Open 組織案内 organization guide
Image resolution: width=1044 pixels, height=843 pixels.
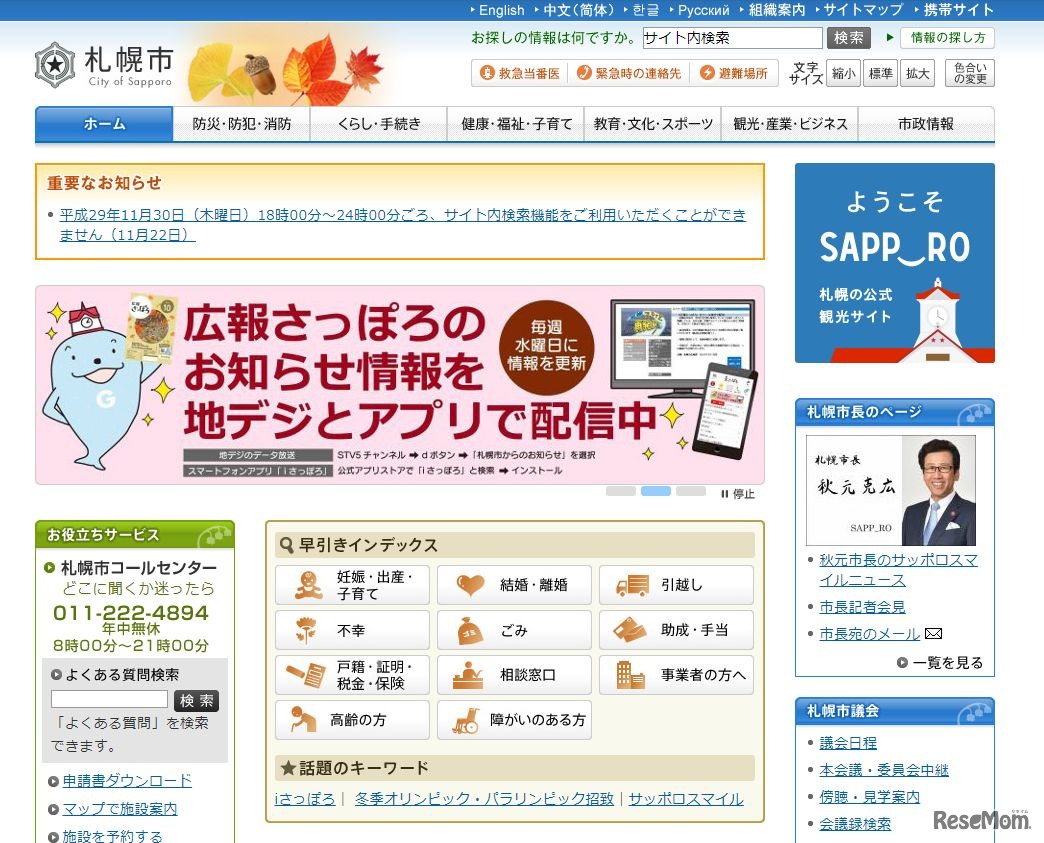[x=776, y=10]
